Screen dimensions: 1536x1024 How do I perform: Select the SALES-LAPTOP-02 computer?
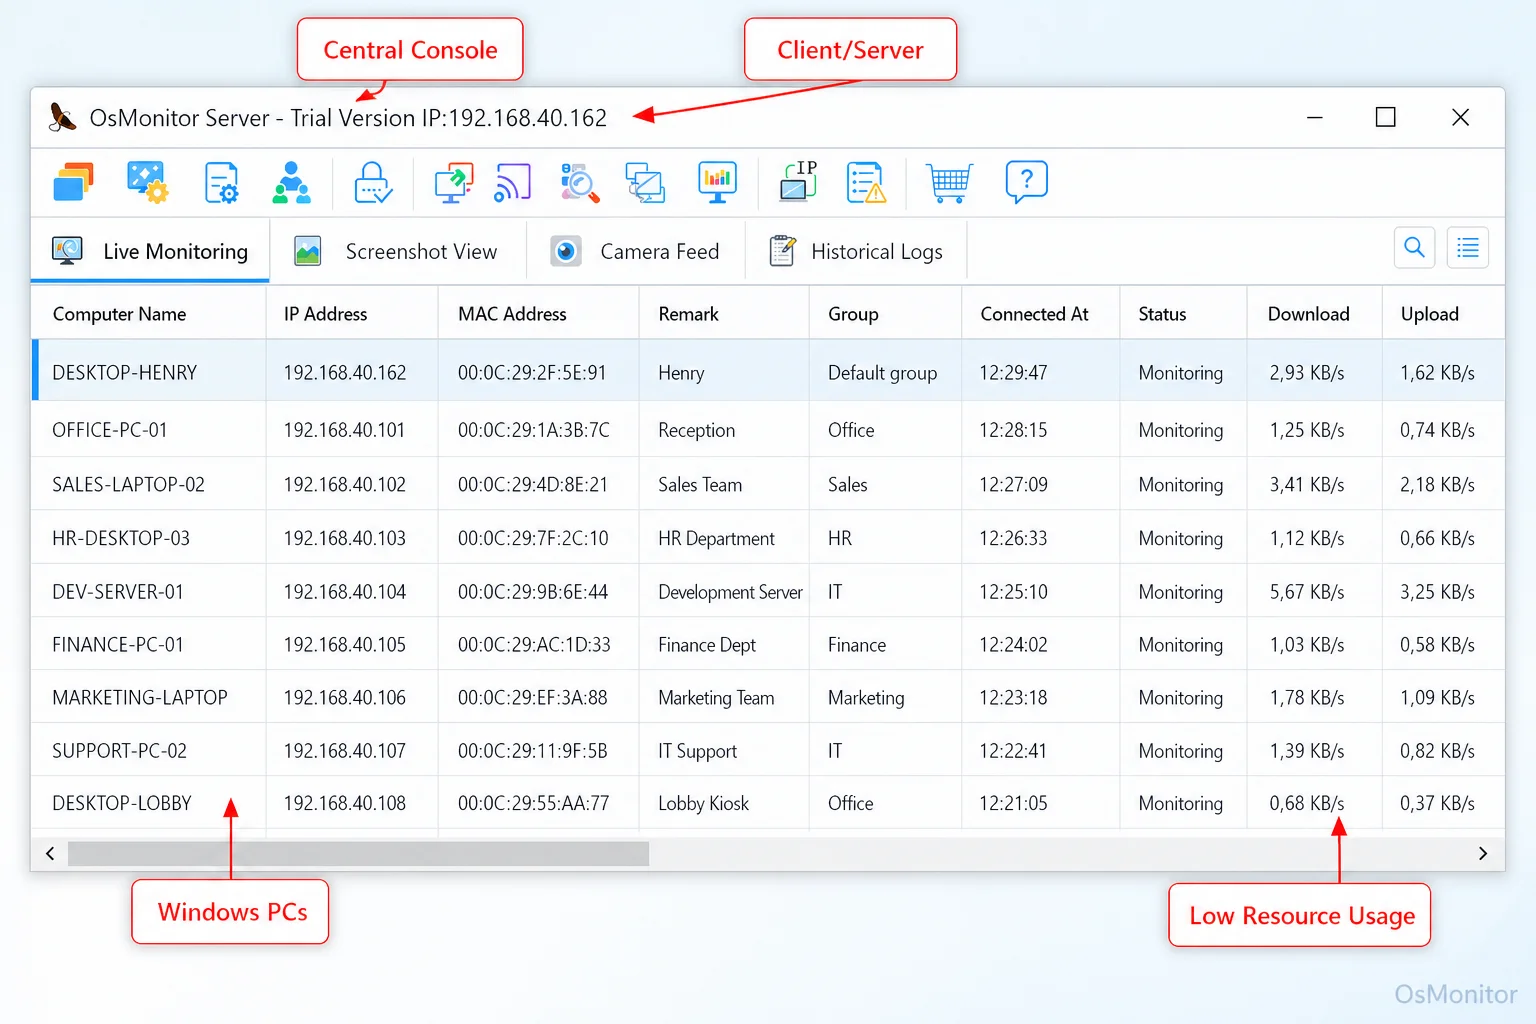[128, 484]
